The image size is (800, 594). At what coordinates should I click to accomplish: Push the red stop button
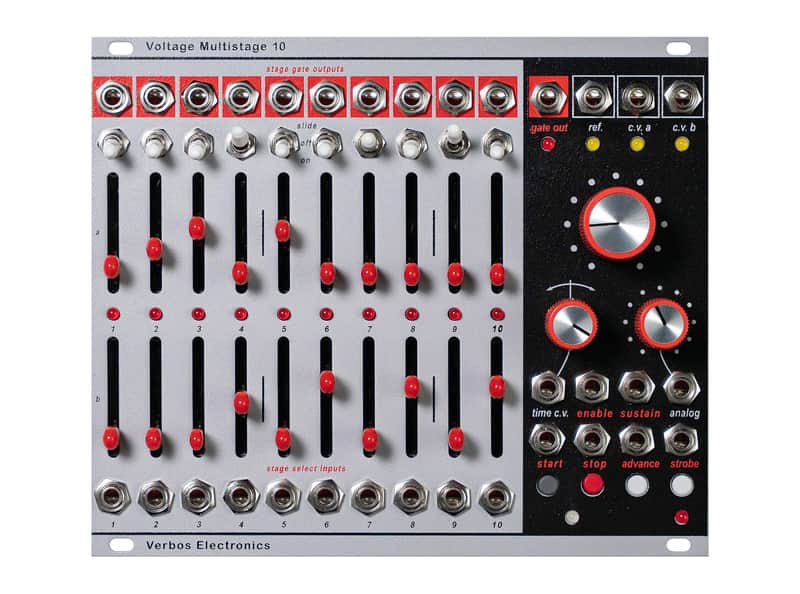pos(592,484)
